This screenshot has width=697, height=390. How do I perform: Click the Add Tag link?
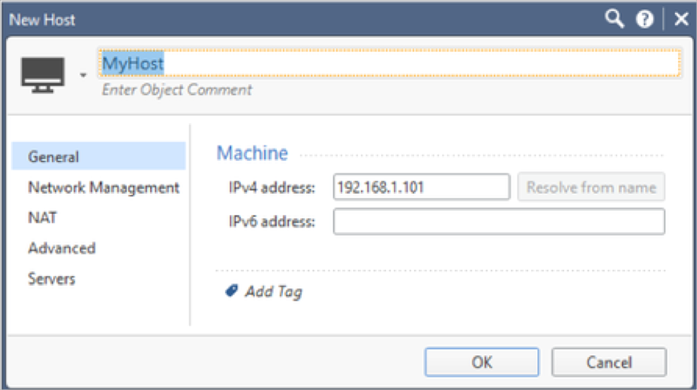274,292
